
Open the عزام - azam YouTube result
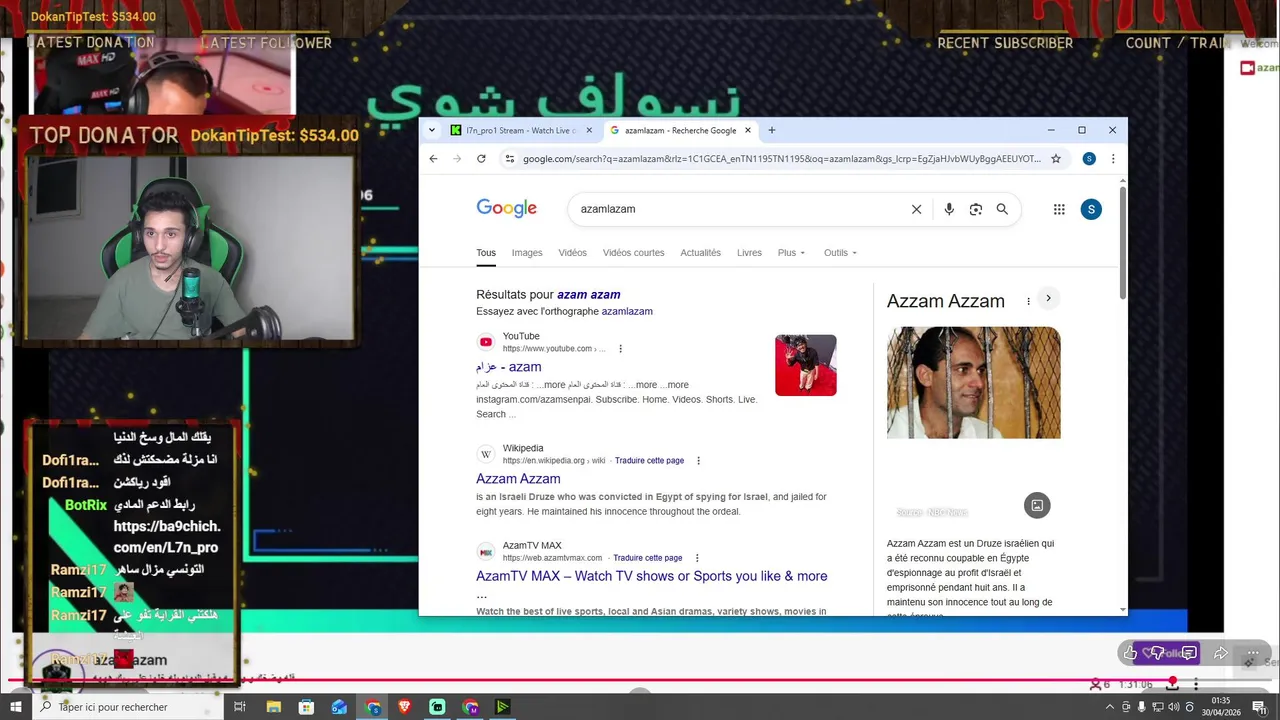508,367
